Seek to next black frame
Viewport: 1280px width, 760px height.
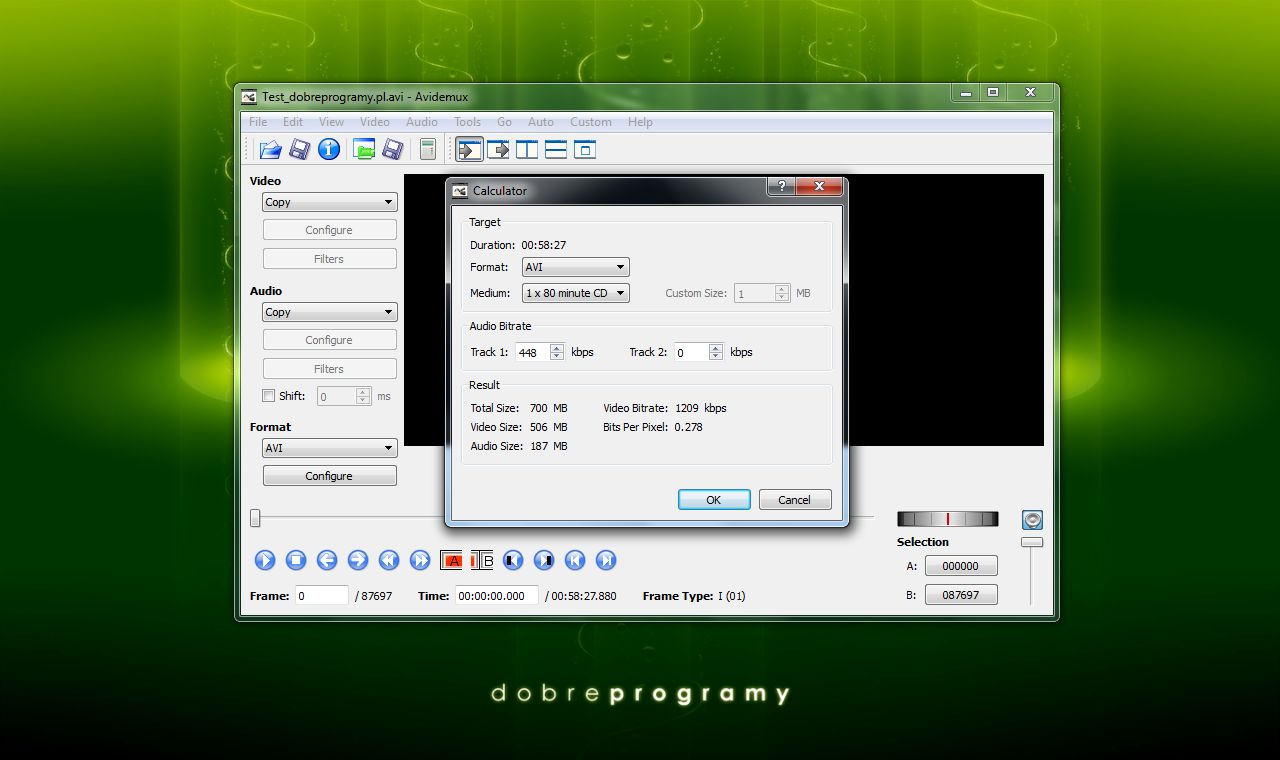tap(544, 560)
